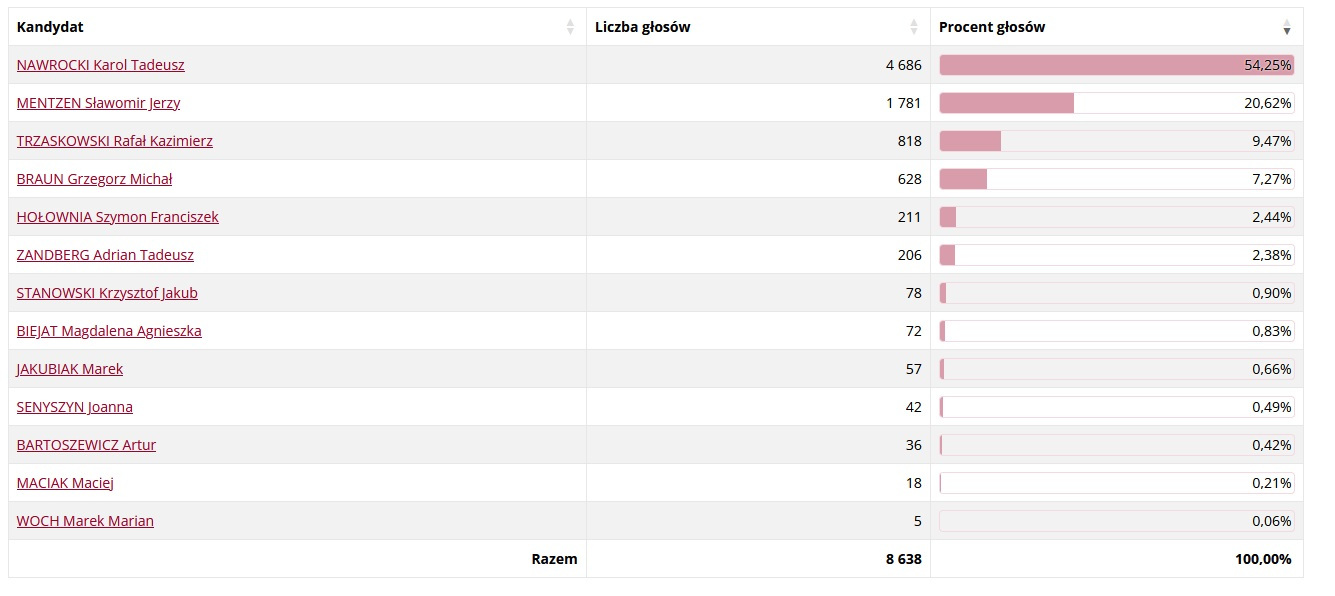Open SENYSZYN Joanna candidate link
The image size is (1335, 596).
(75, 407)
